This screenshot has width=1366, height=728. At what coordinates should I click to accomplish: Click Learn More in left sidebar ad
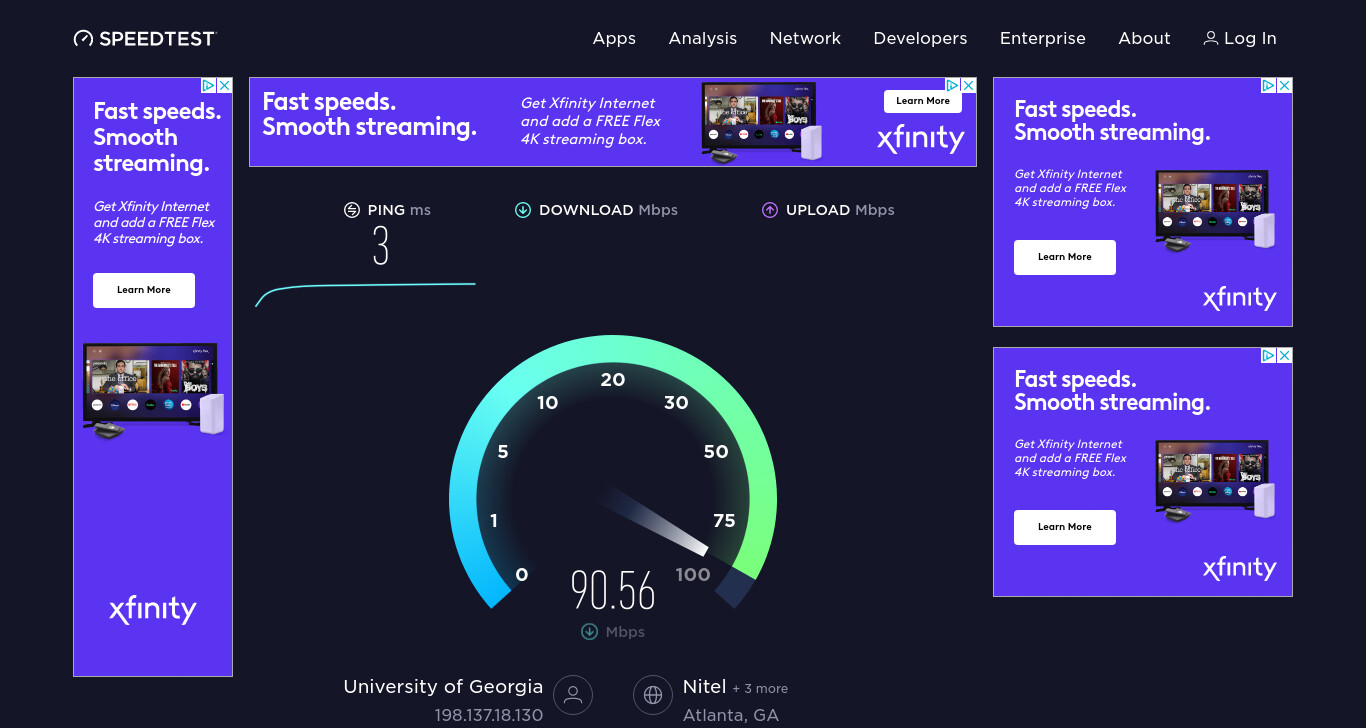coord(144,290)
